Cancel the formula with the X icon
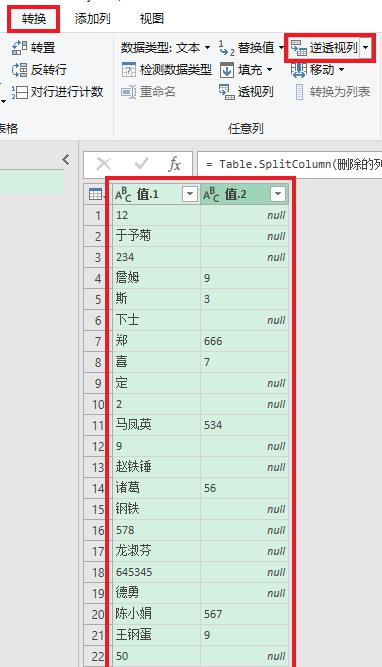 tap(104, 164)
